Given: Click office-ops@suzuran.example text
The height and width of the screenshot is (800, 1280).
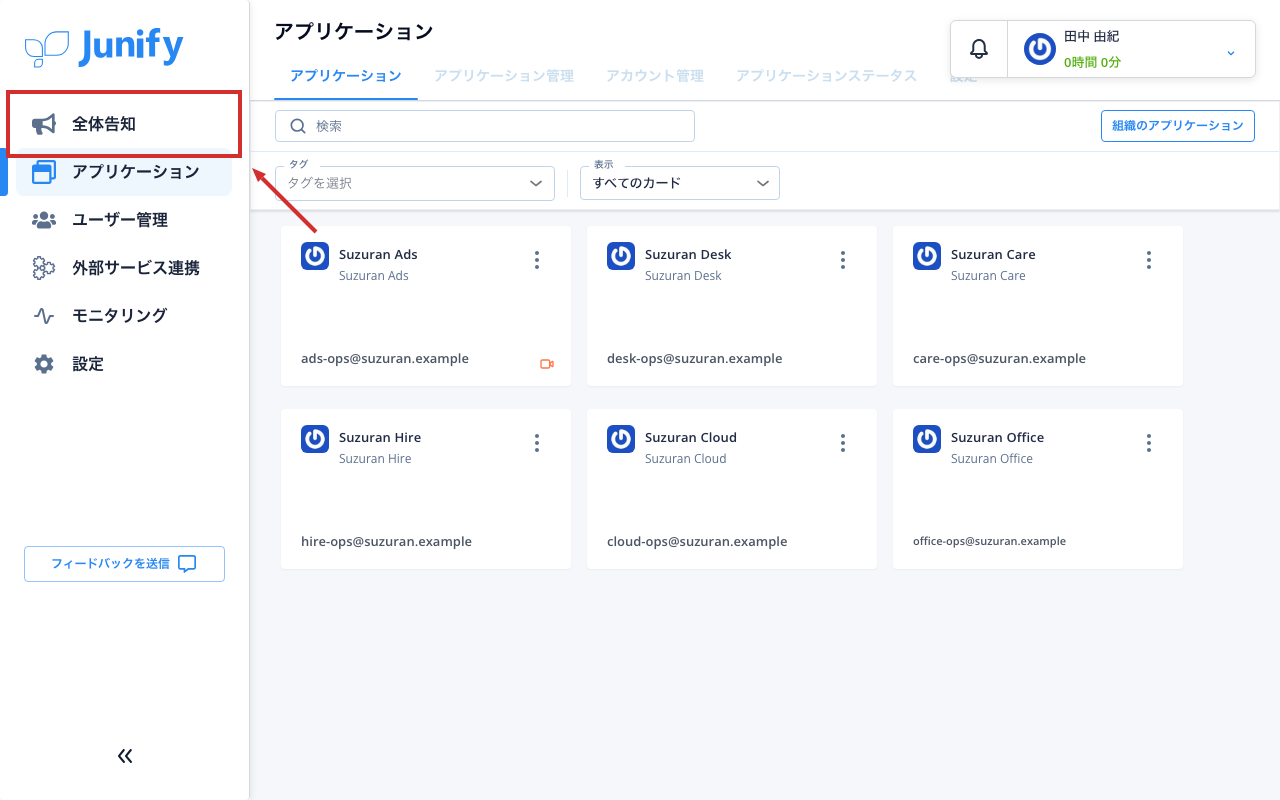Looking at the screenshot, I should [x=989, y=541].
